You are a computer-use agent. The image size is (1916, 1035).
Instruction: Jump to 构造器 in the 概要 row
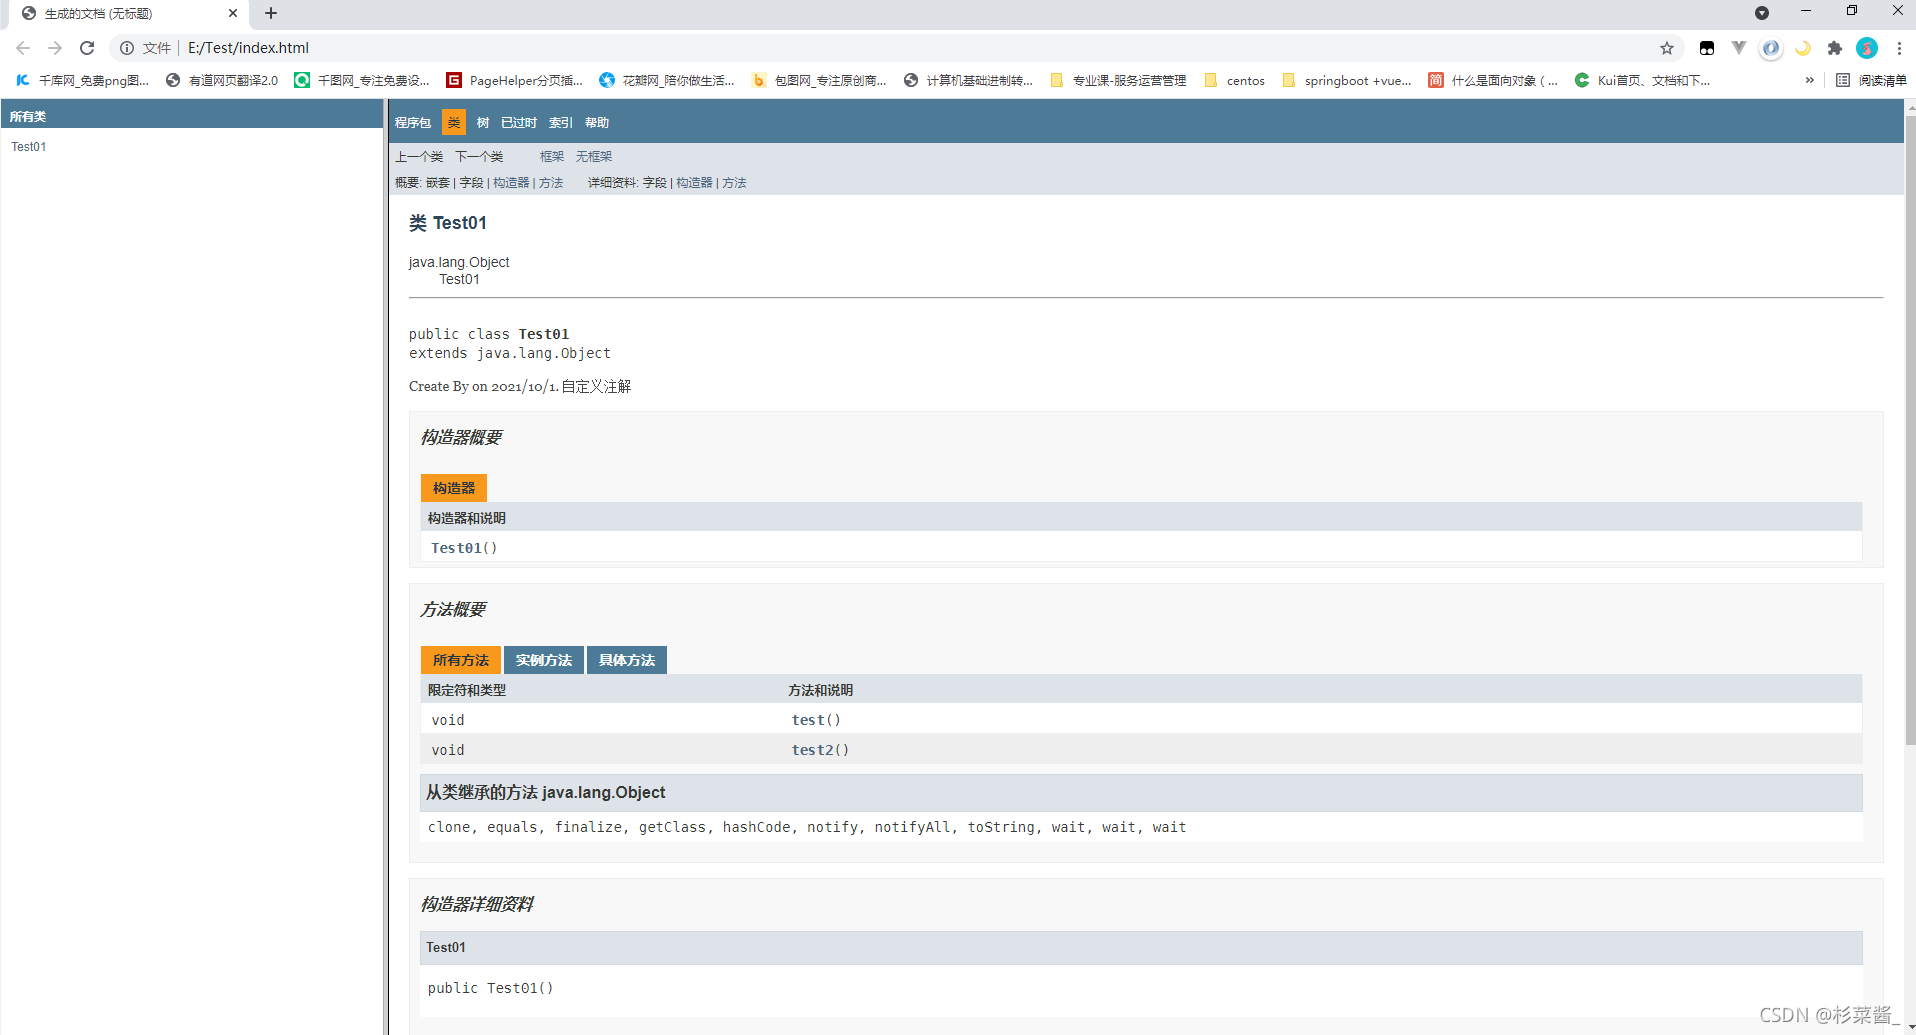click(x=511, y=183)
